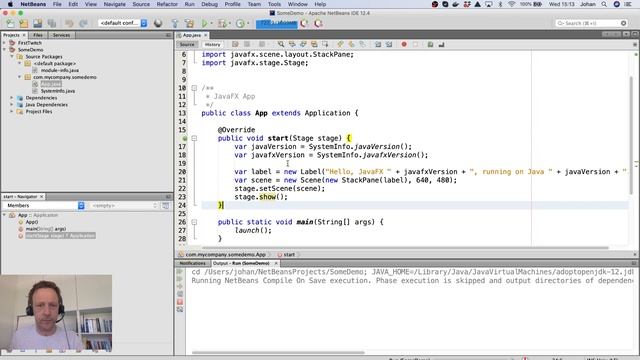Click the Toggle Bookmark icon in editor toolbar

(x=362, y=44)
